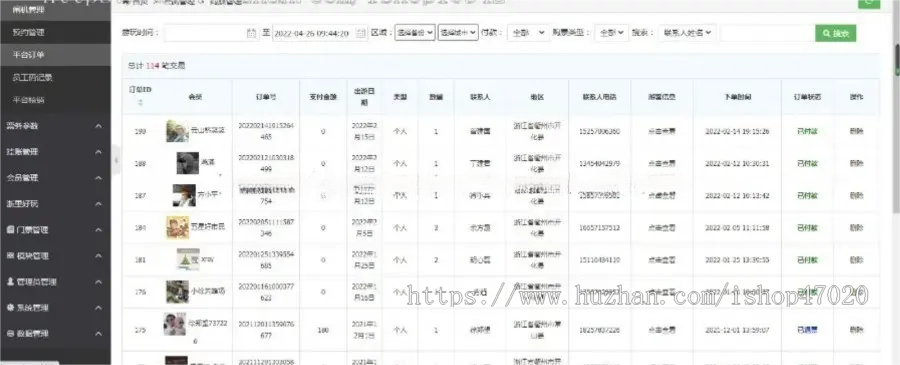Click the 管理员管理 person icon
Image resolution: width=900 pixels, height=365 pixels.
pyautogui.click(x=10, y=282)
